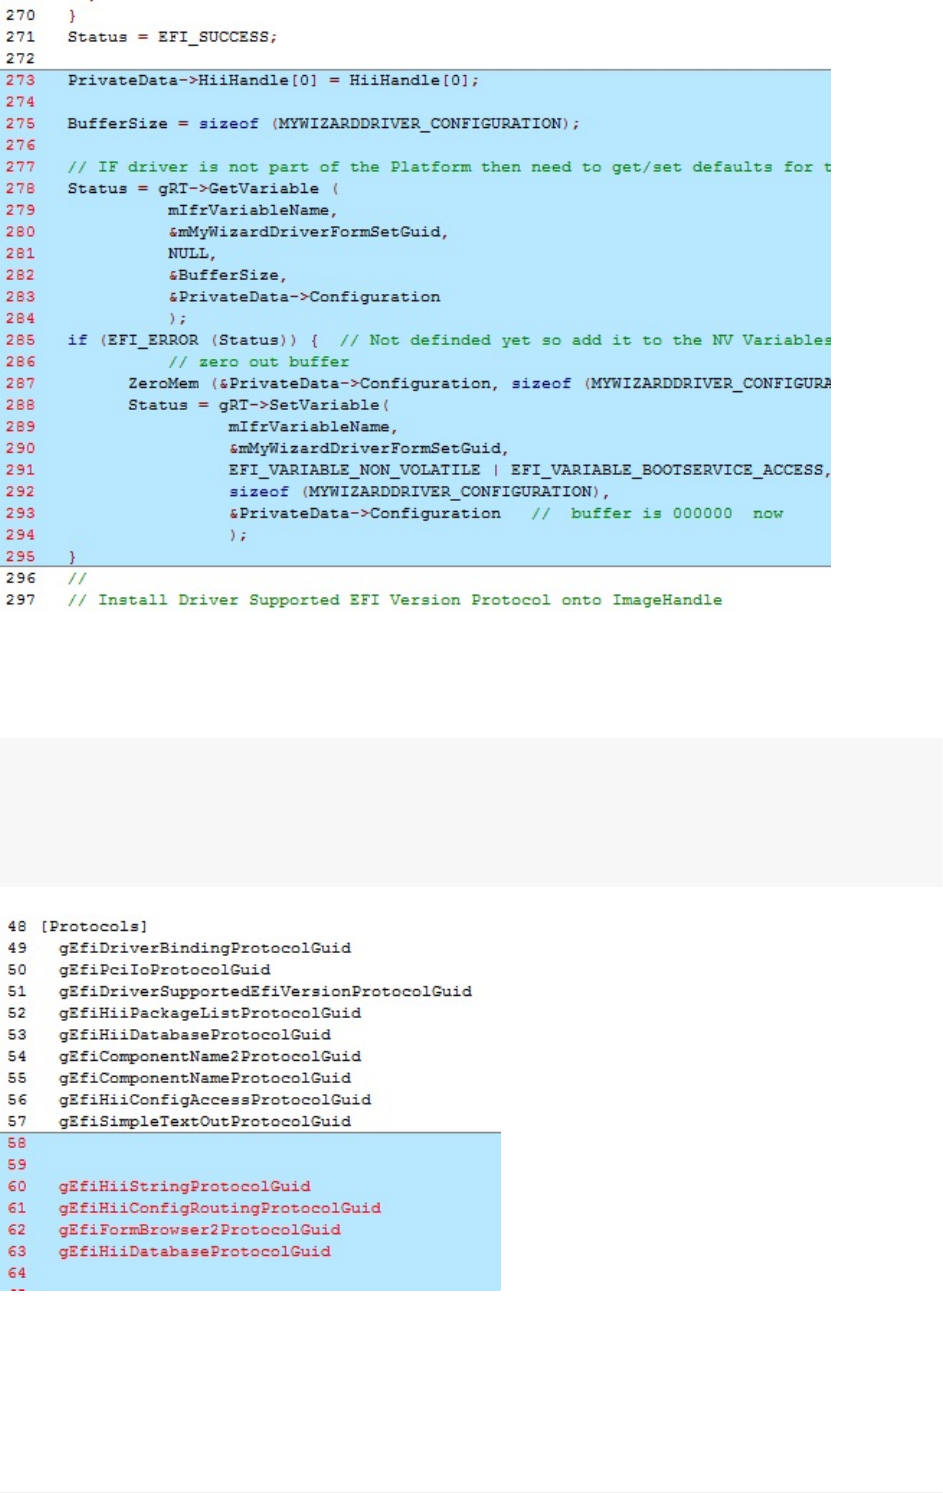This screenshot has height=1493, width=943.
Task: Click red 'gEfiHiiStringProtocolGuid' on line 60
Action: coord(185,1187)
